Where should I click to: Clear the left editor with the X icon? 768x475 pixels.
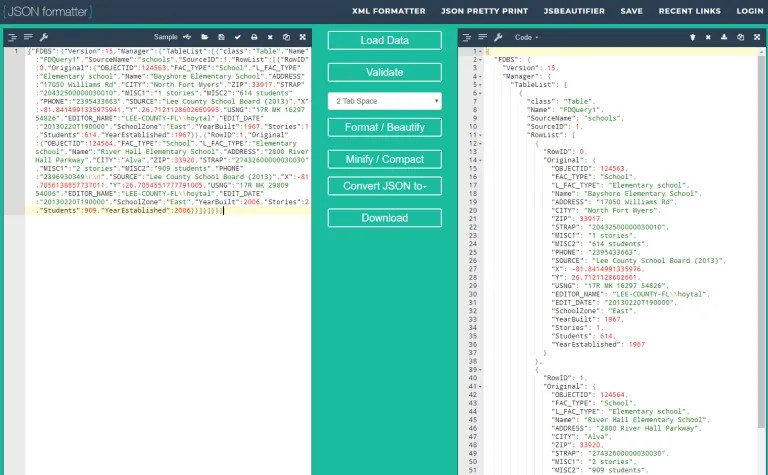tap(270, 37)
